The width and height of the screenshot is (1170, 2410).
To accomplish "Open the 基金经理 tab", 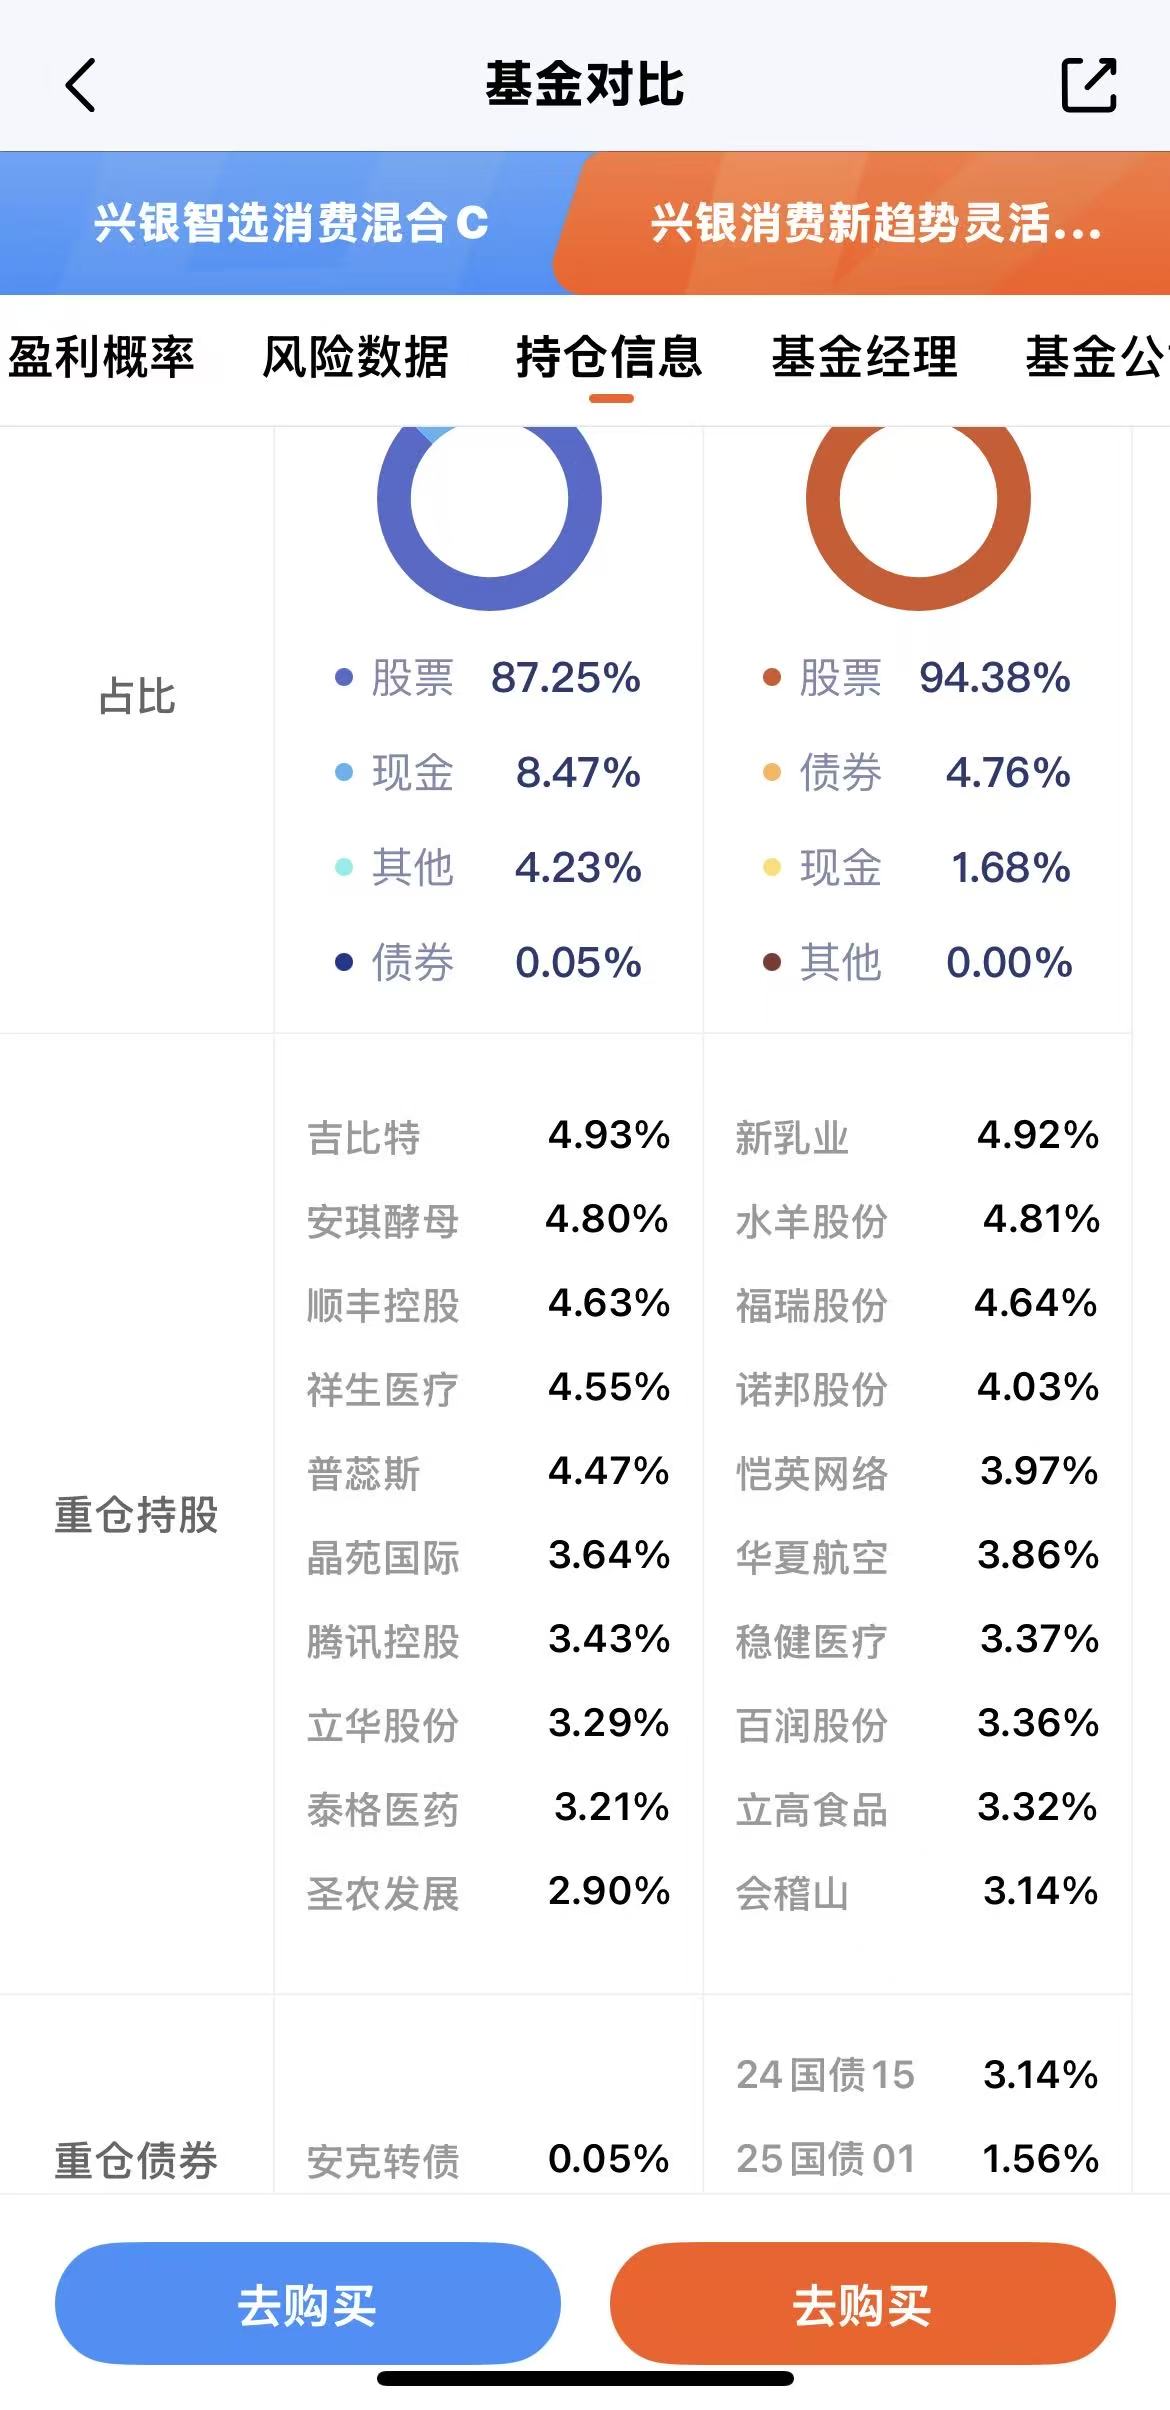I will pos(865,357).
